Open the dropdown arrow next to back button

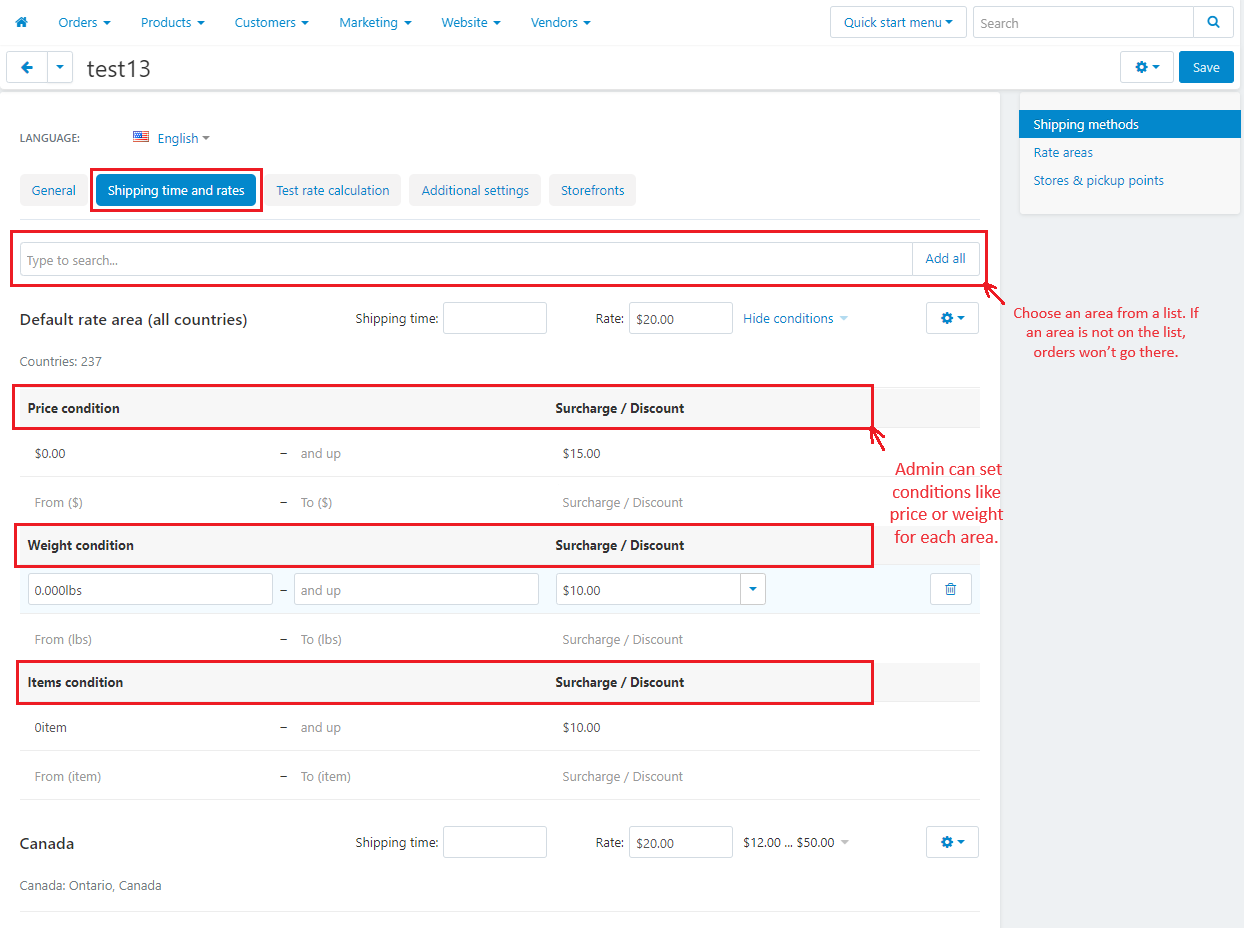(60, 68)
